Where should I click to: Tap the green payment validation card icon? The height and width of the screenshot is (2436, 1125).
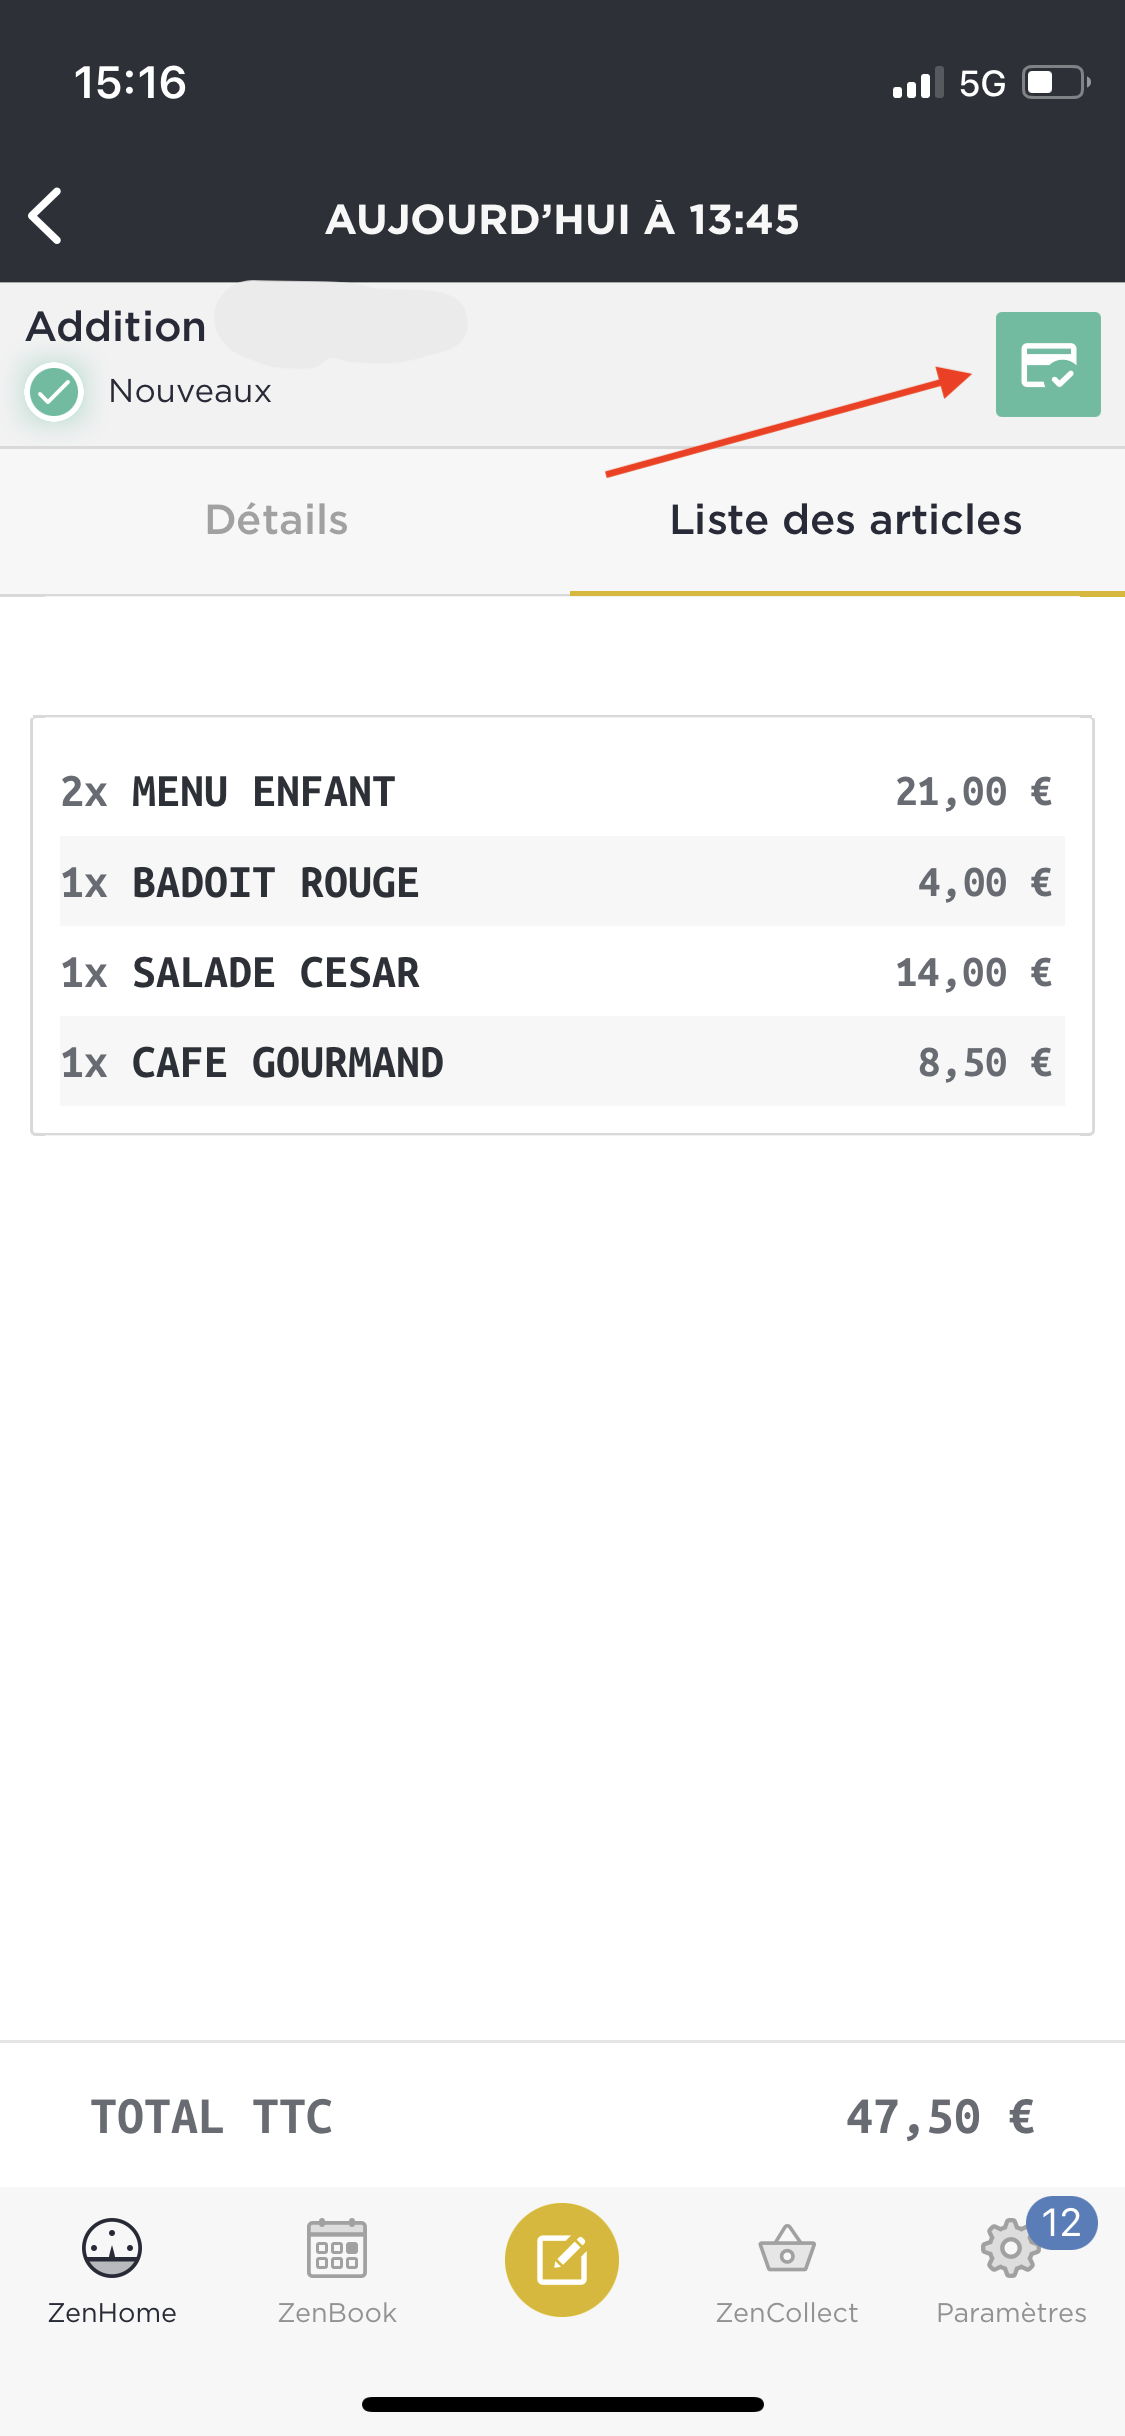1048,364
